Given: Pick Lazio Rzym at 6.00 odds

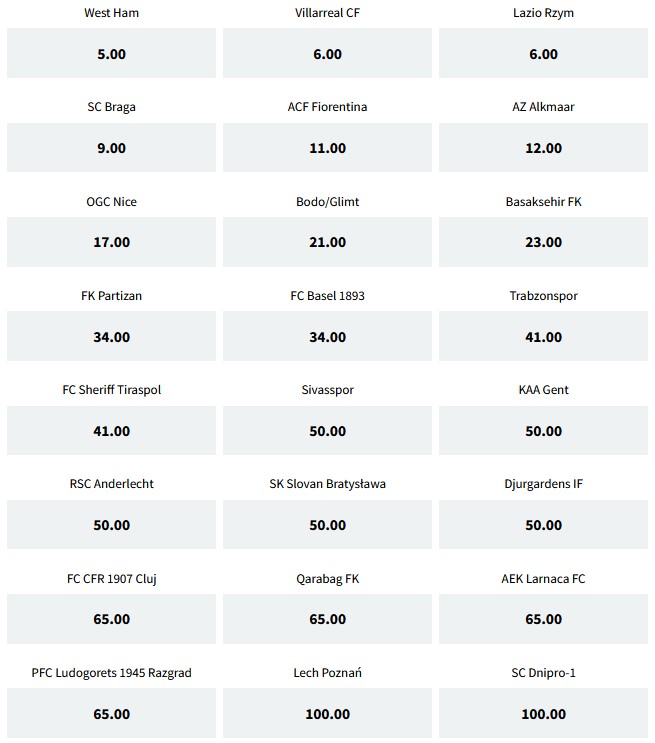Looking at the screenshot, I should tap(543, 54).
